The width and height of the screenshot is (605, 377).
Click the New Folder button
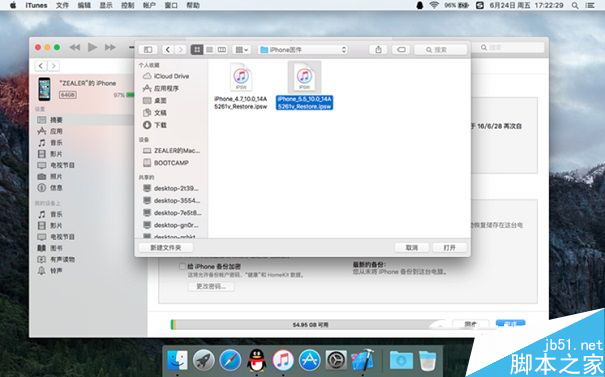pos(166,248)
